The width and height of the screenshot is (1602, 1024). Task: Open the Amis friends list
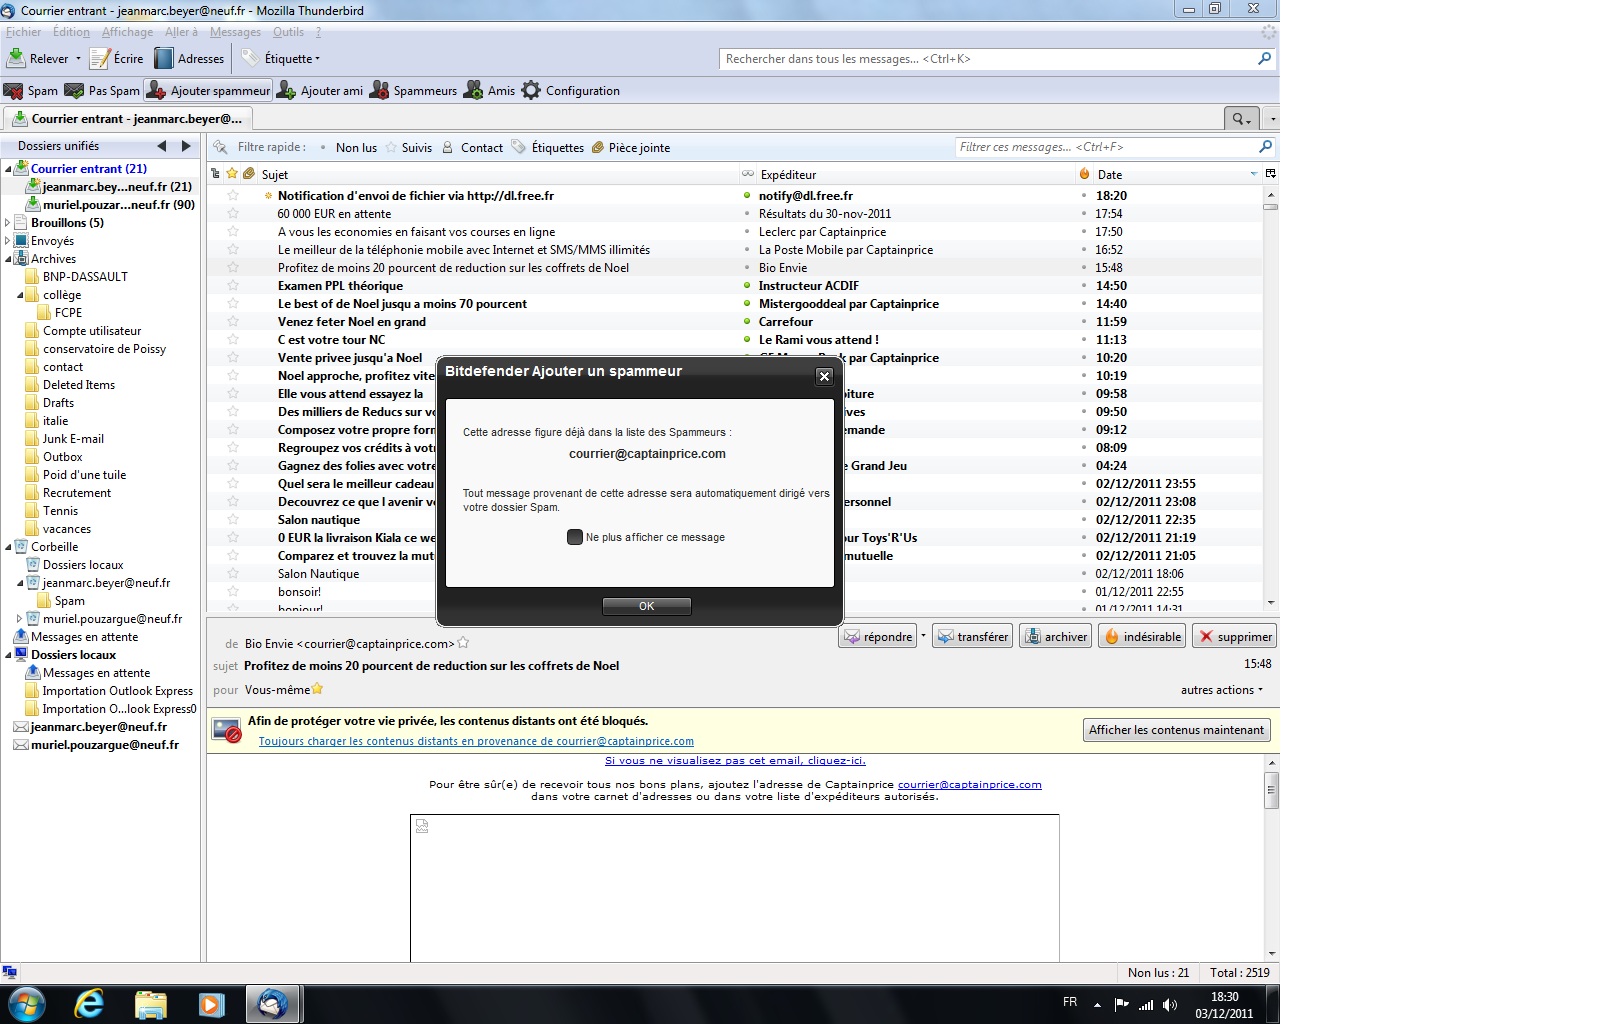[489, 91]
